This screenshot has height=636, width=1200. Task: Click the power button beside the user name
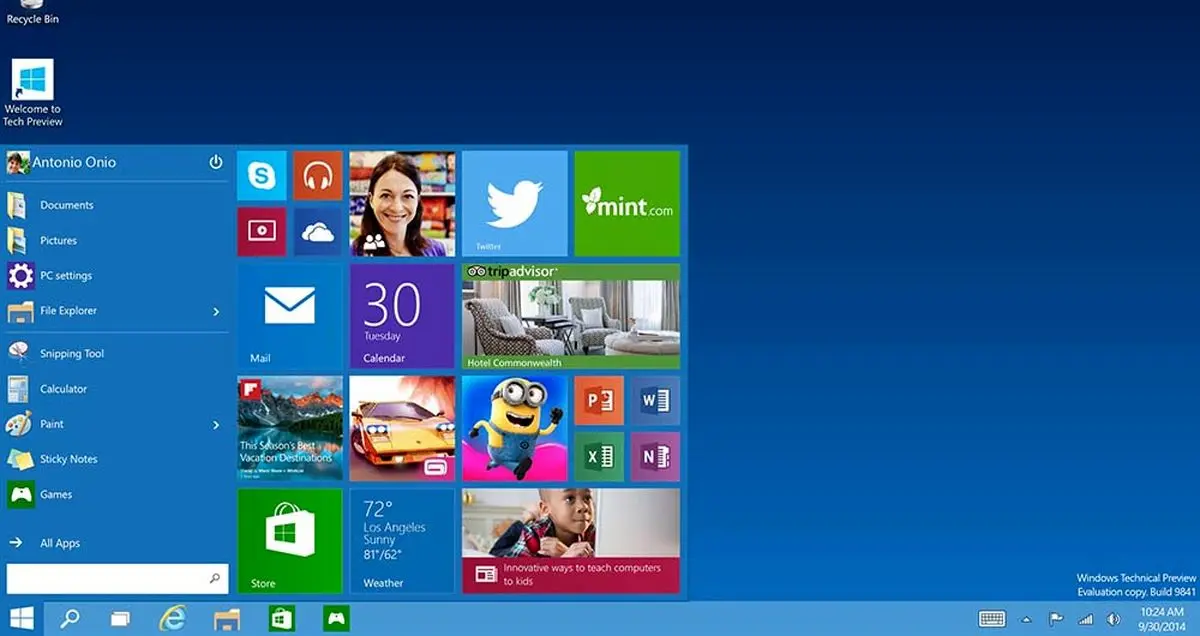(x=215, y=162)
